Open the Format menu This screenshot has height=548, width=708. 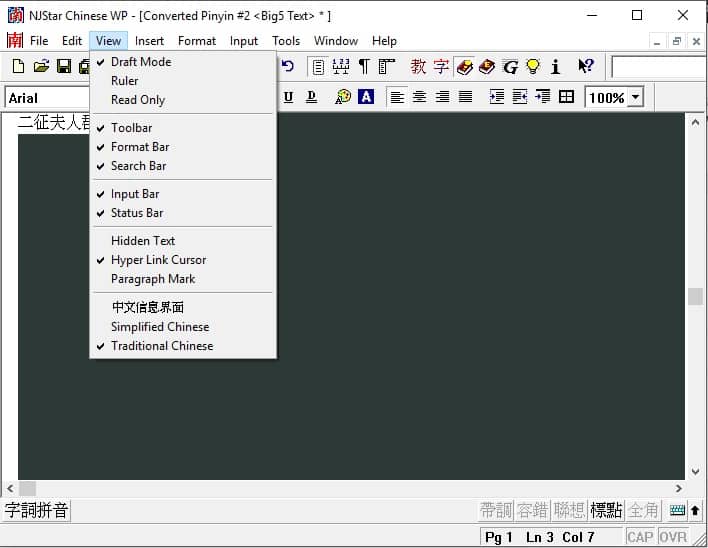[197, 41]
